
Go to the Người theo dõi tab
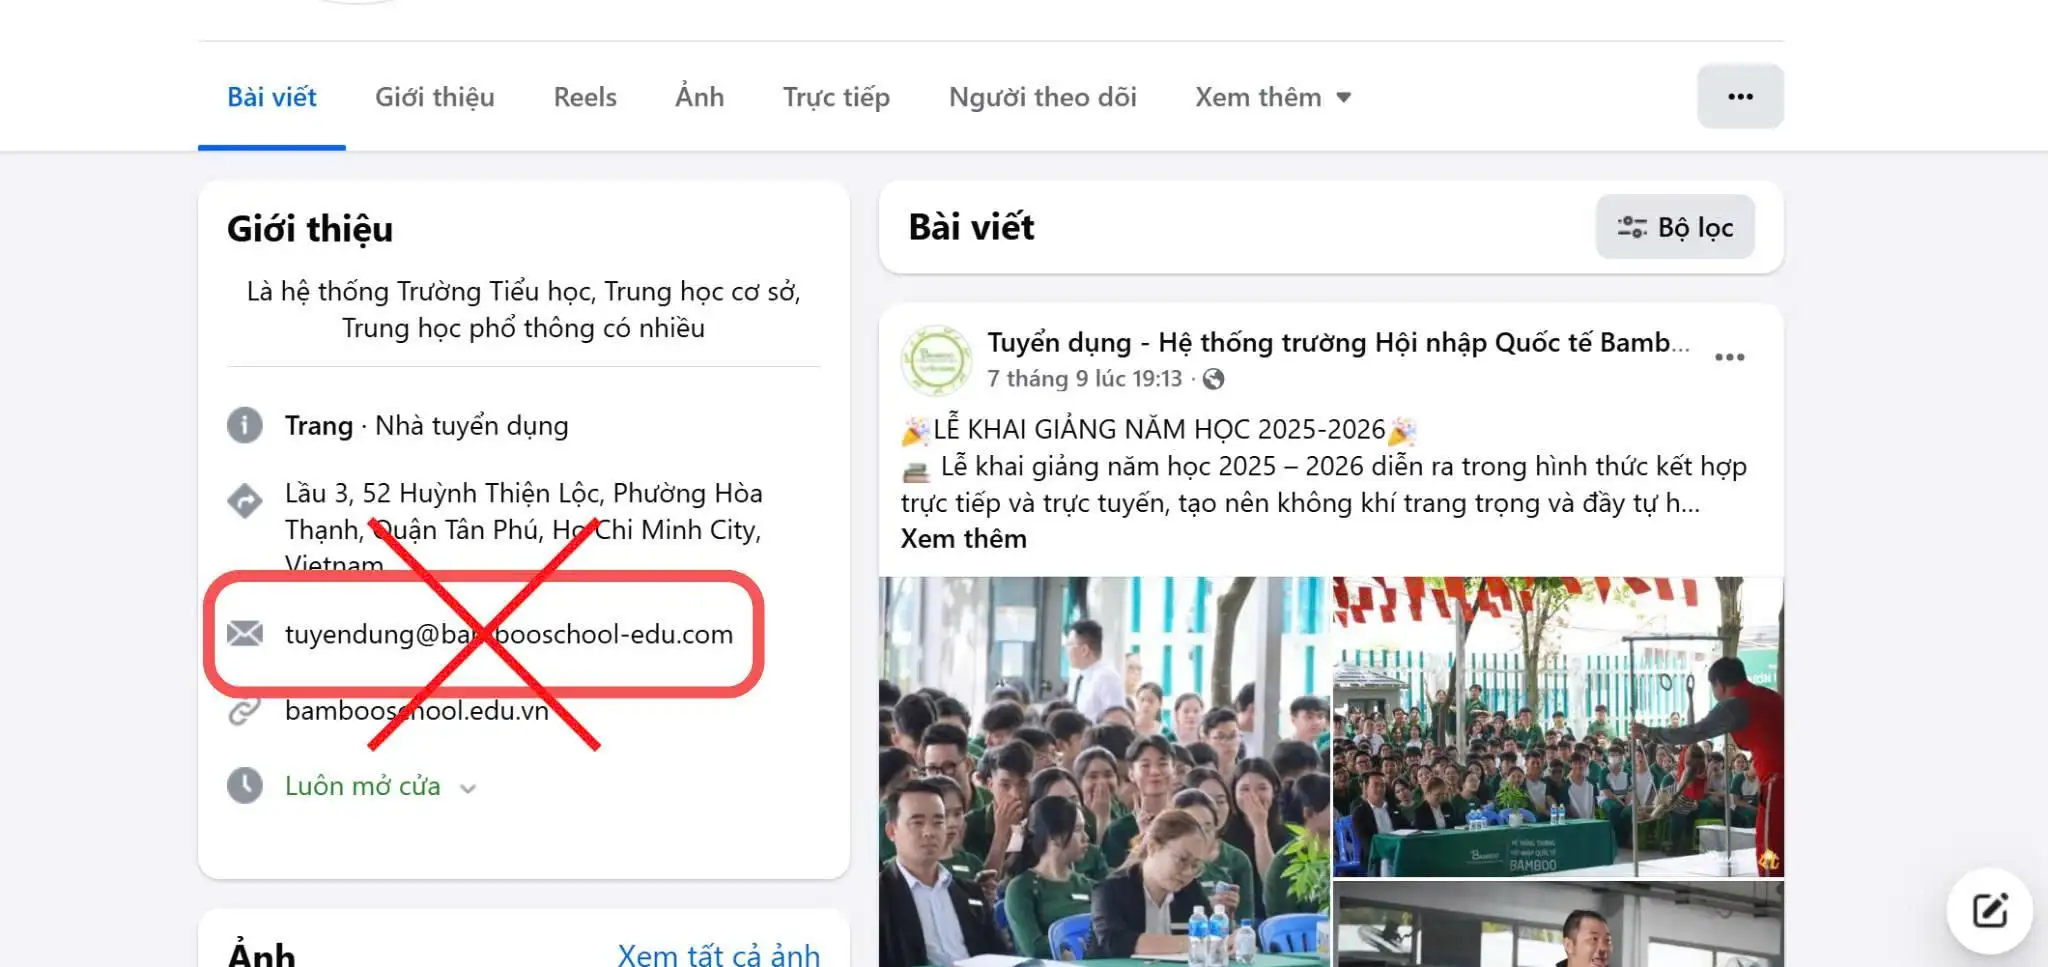(1042, 97)
